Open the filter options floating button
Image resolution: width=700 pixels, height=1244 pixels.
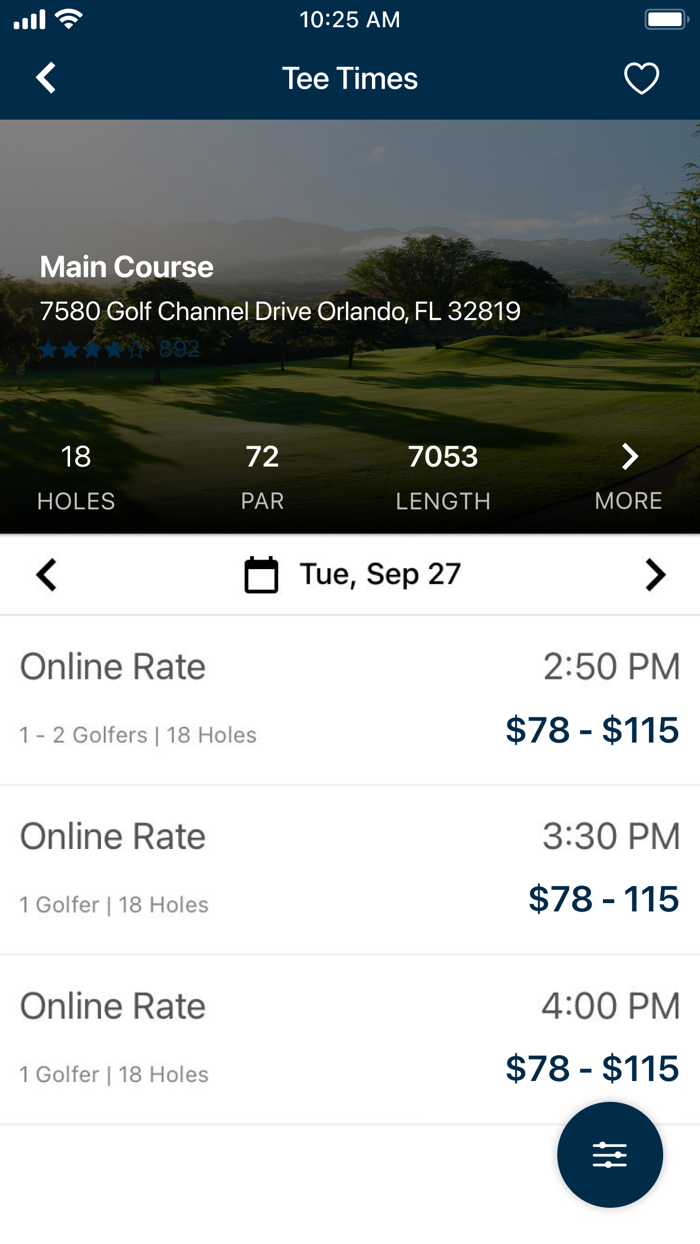tap(609, 1154)
